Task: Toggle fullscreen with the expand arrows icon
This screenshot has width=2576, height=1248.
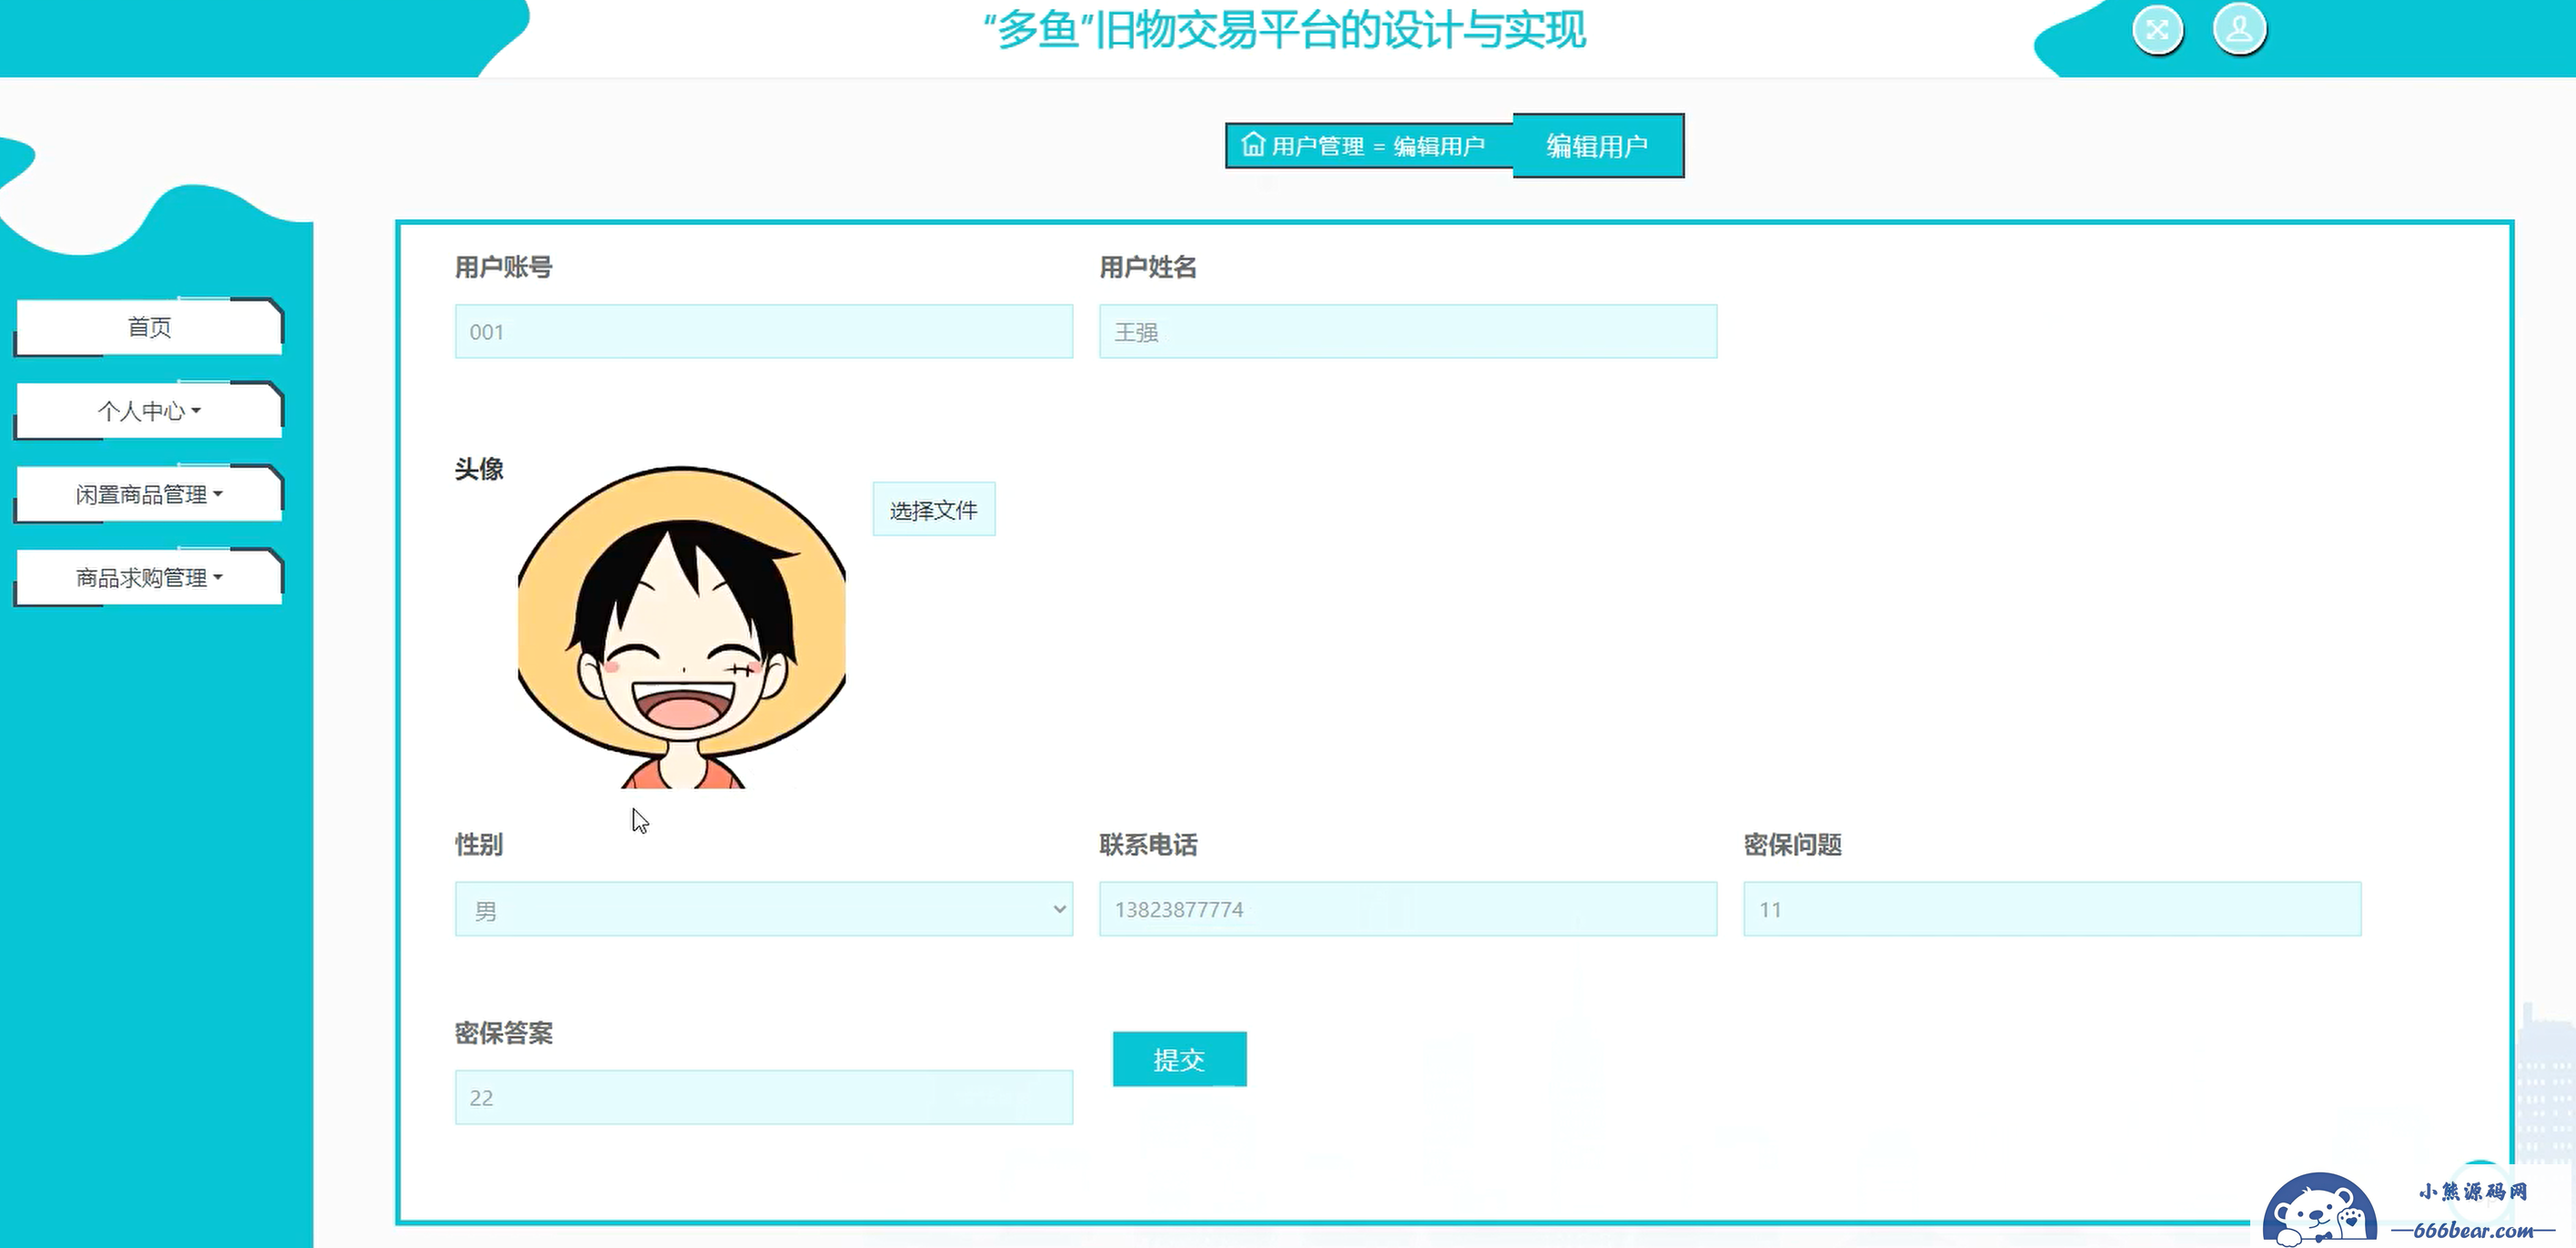Action: [x=2157, y=30]
